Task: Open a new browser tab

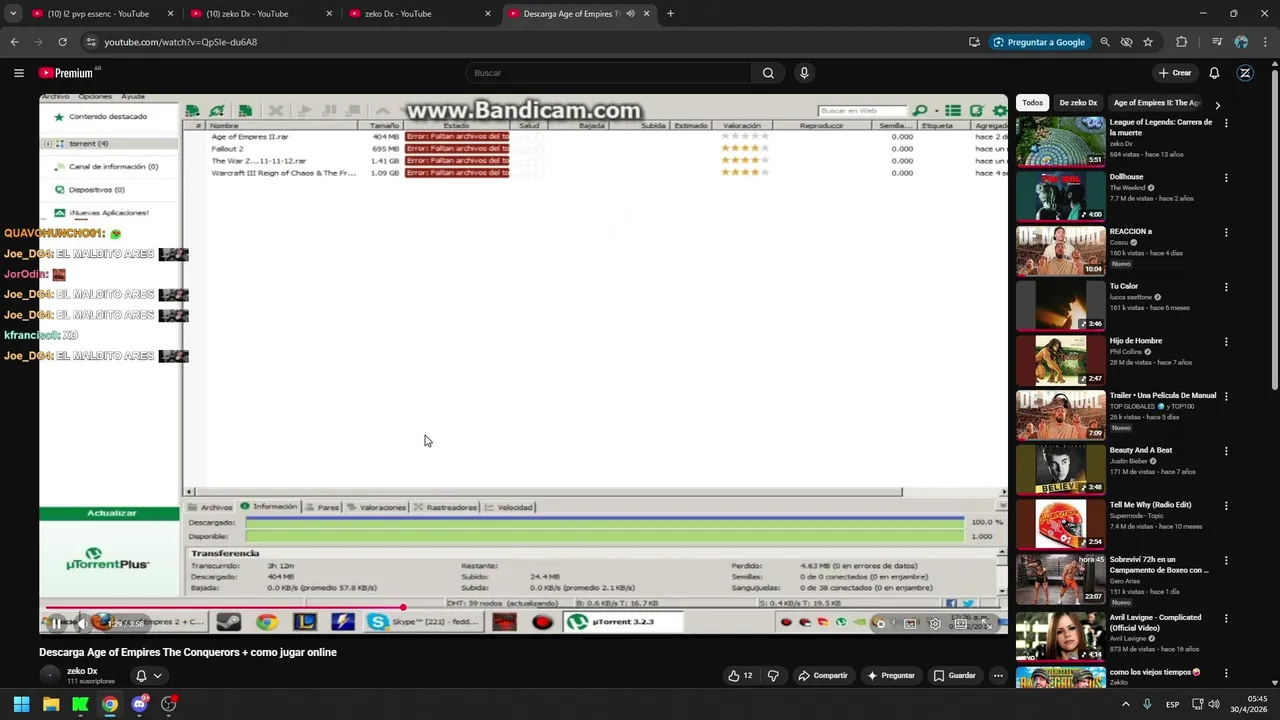Action: click(670, 14)
